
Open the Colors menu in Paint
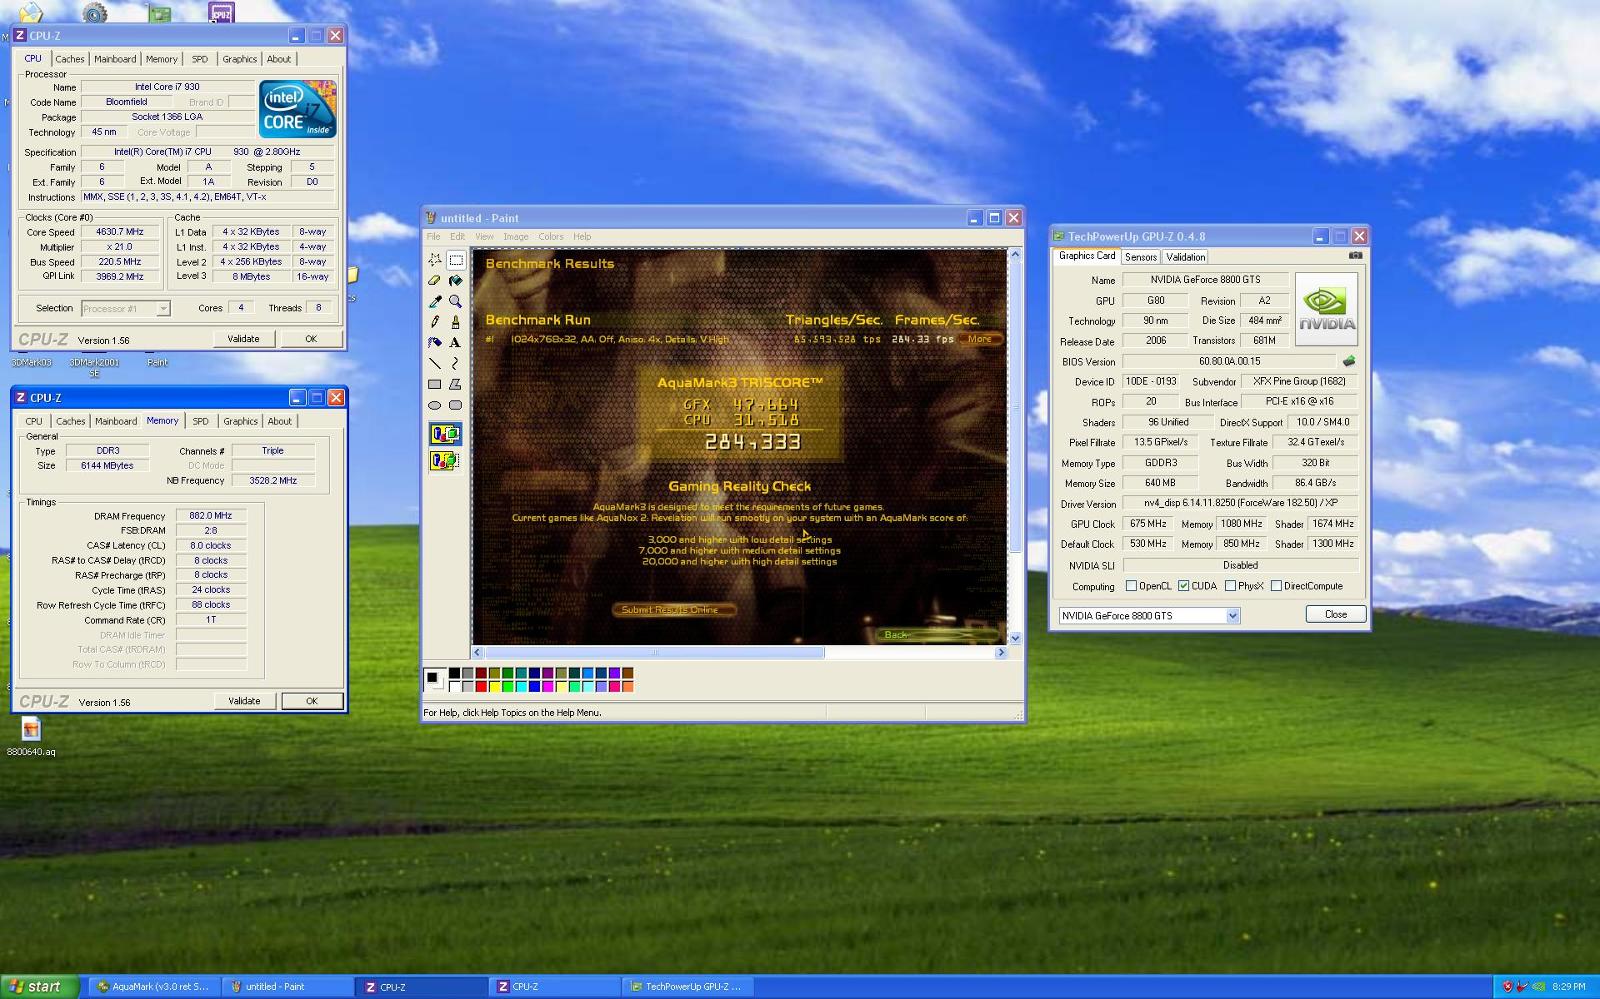pos(551,237)
